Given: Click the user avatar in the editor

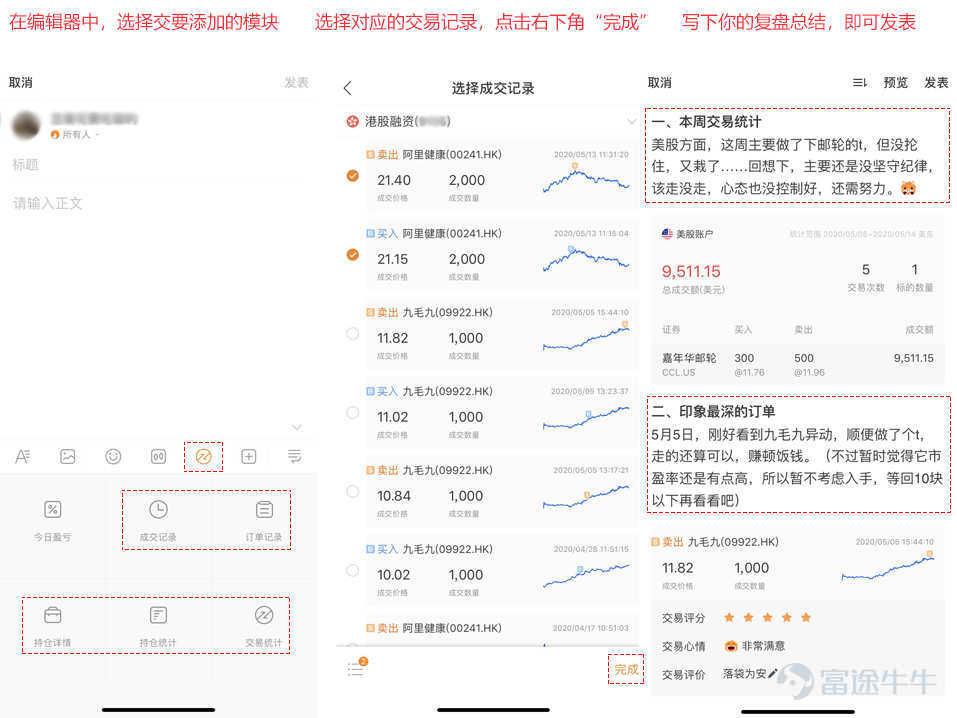Looking at the screenshot, I should coord(27,125).
